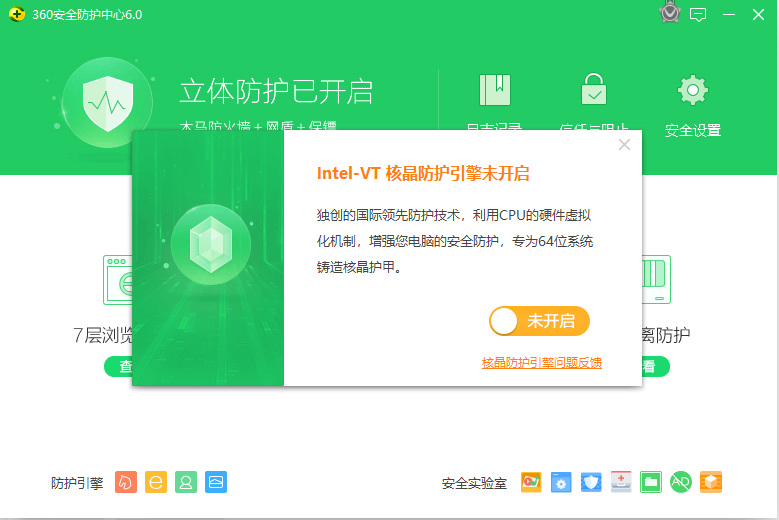Open the orange cube lab icon

711,482
